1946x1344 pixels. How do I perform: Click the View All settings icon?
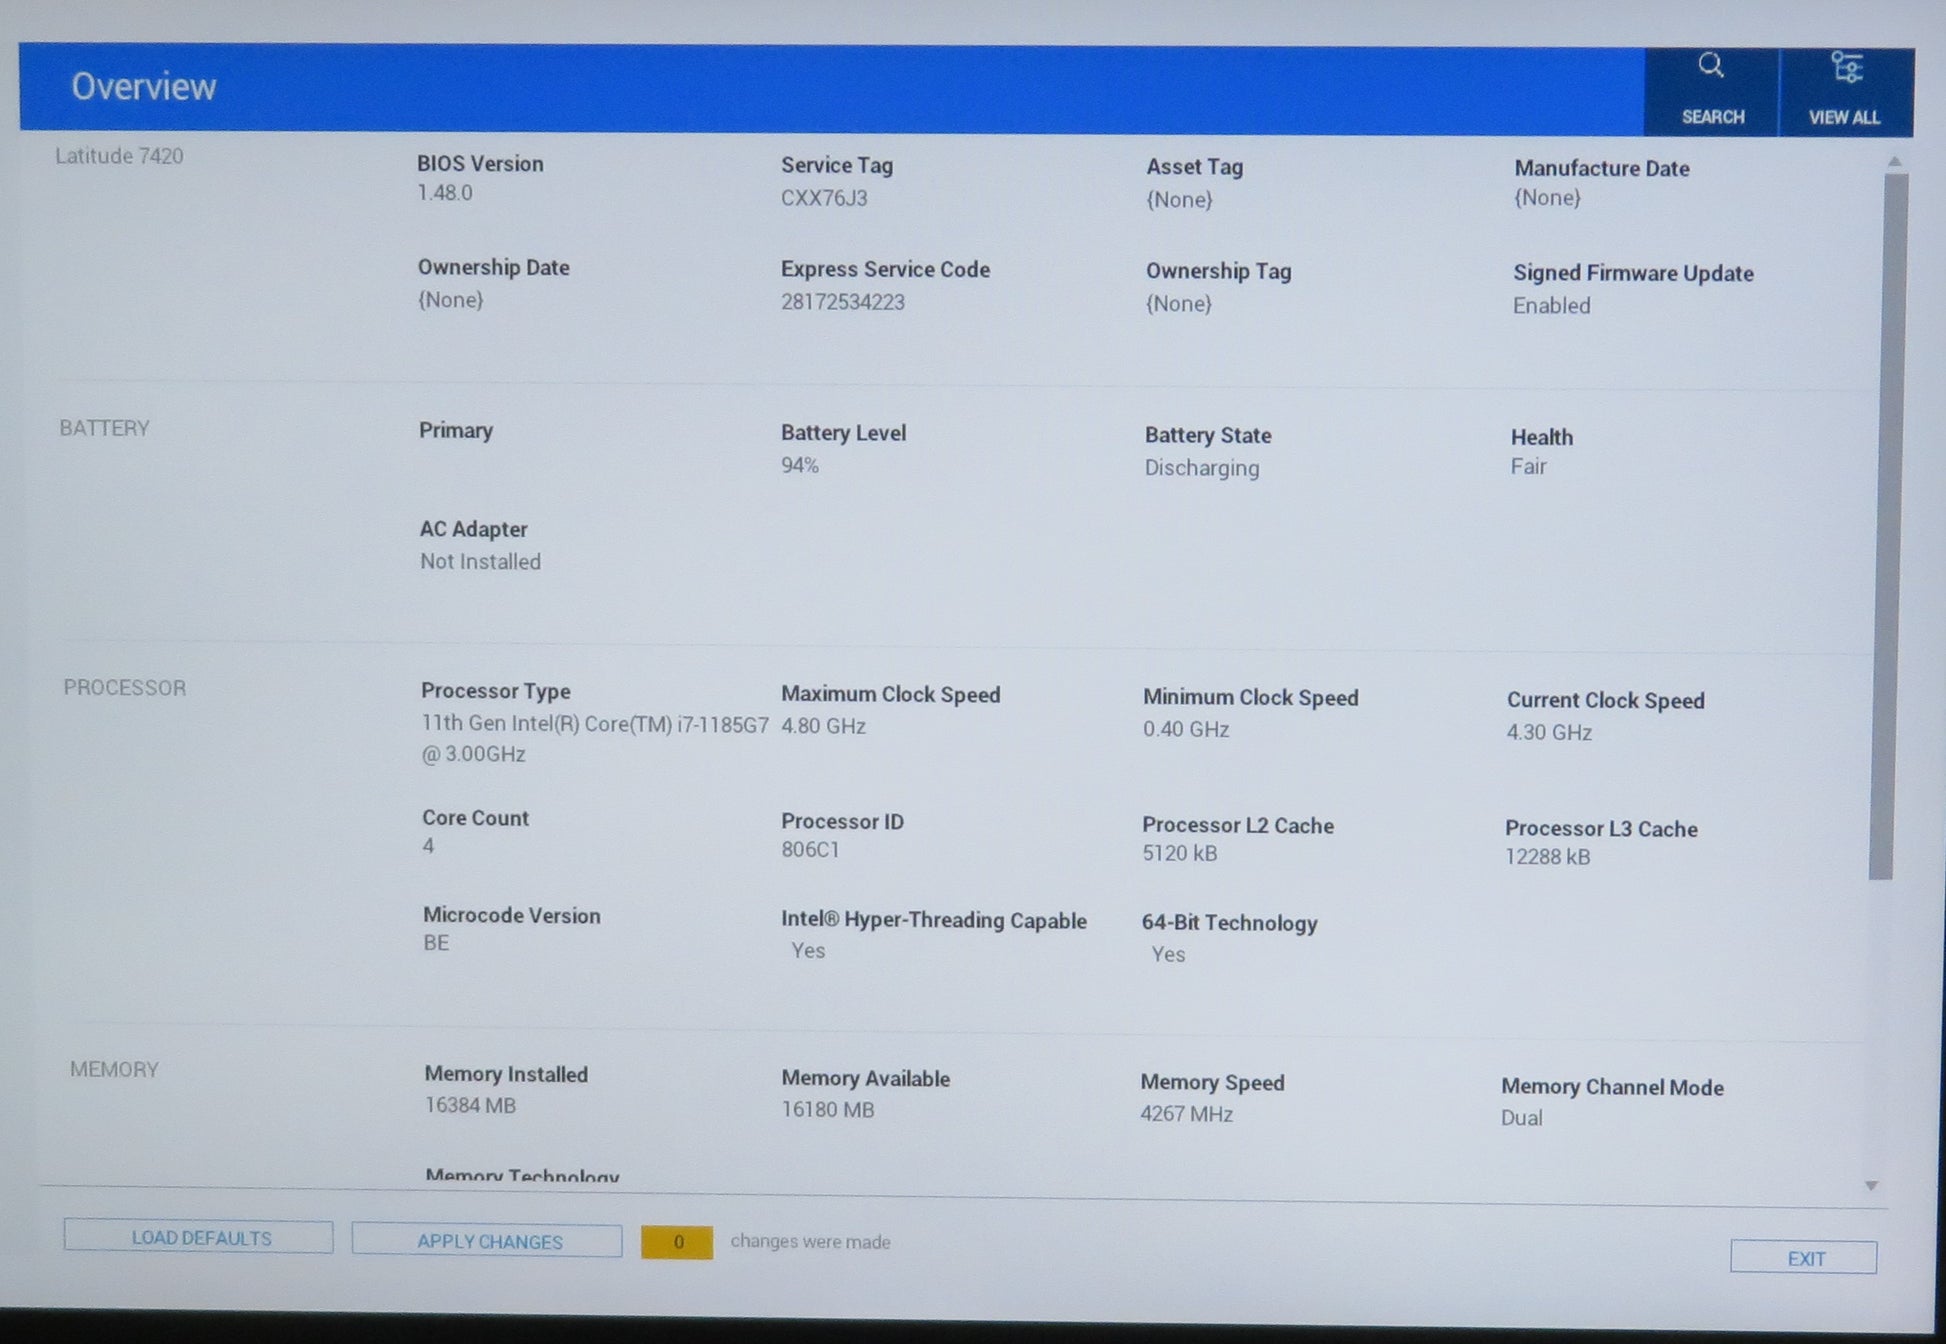[1846, 68]
